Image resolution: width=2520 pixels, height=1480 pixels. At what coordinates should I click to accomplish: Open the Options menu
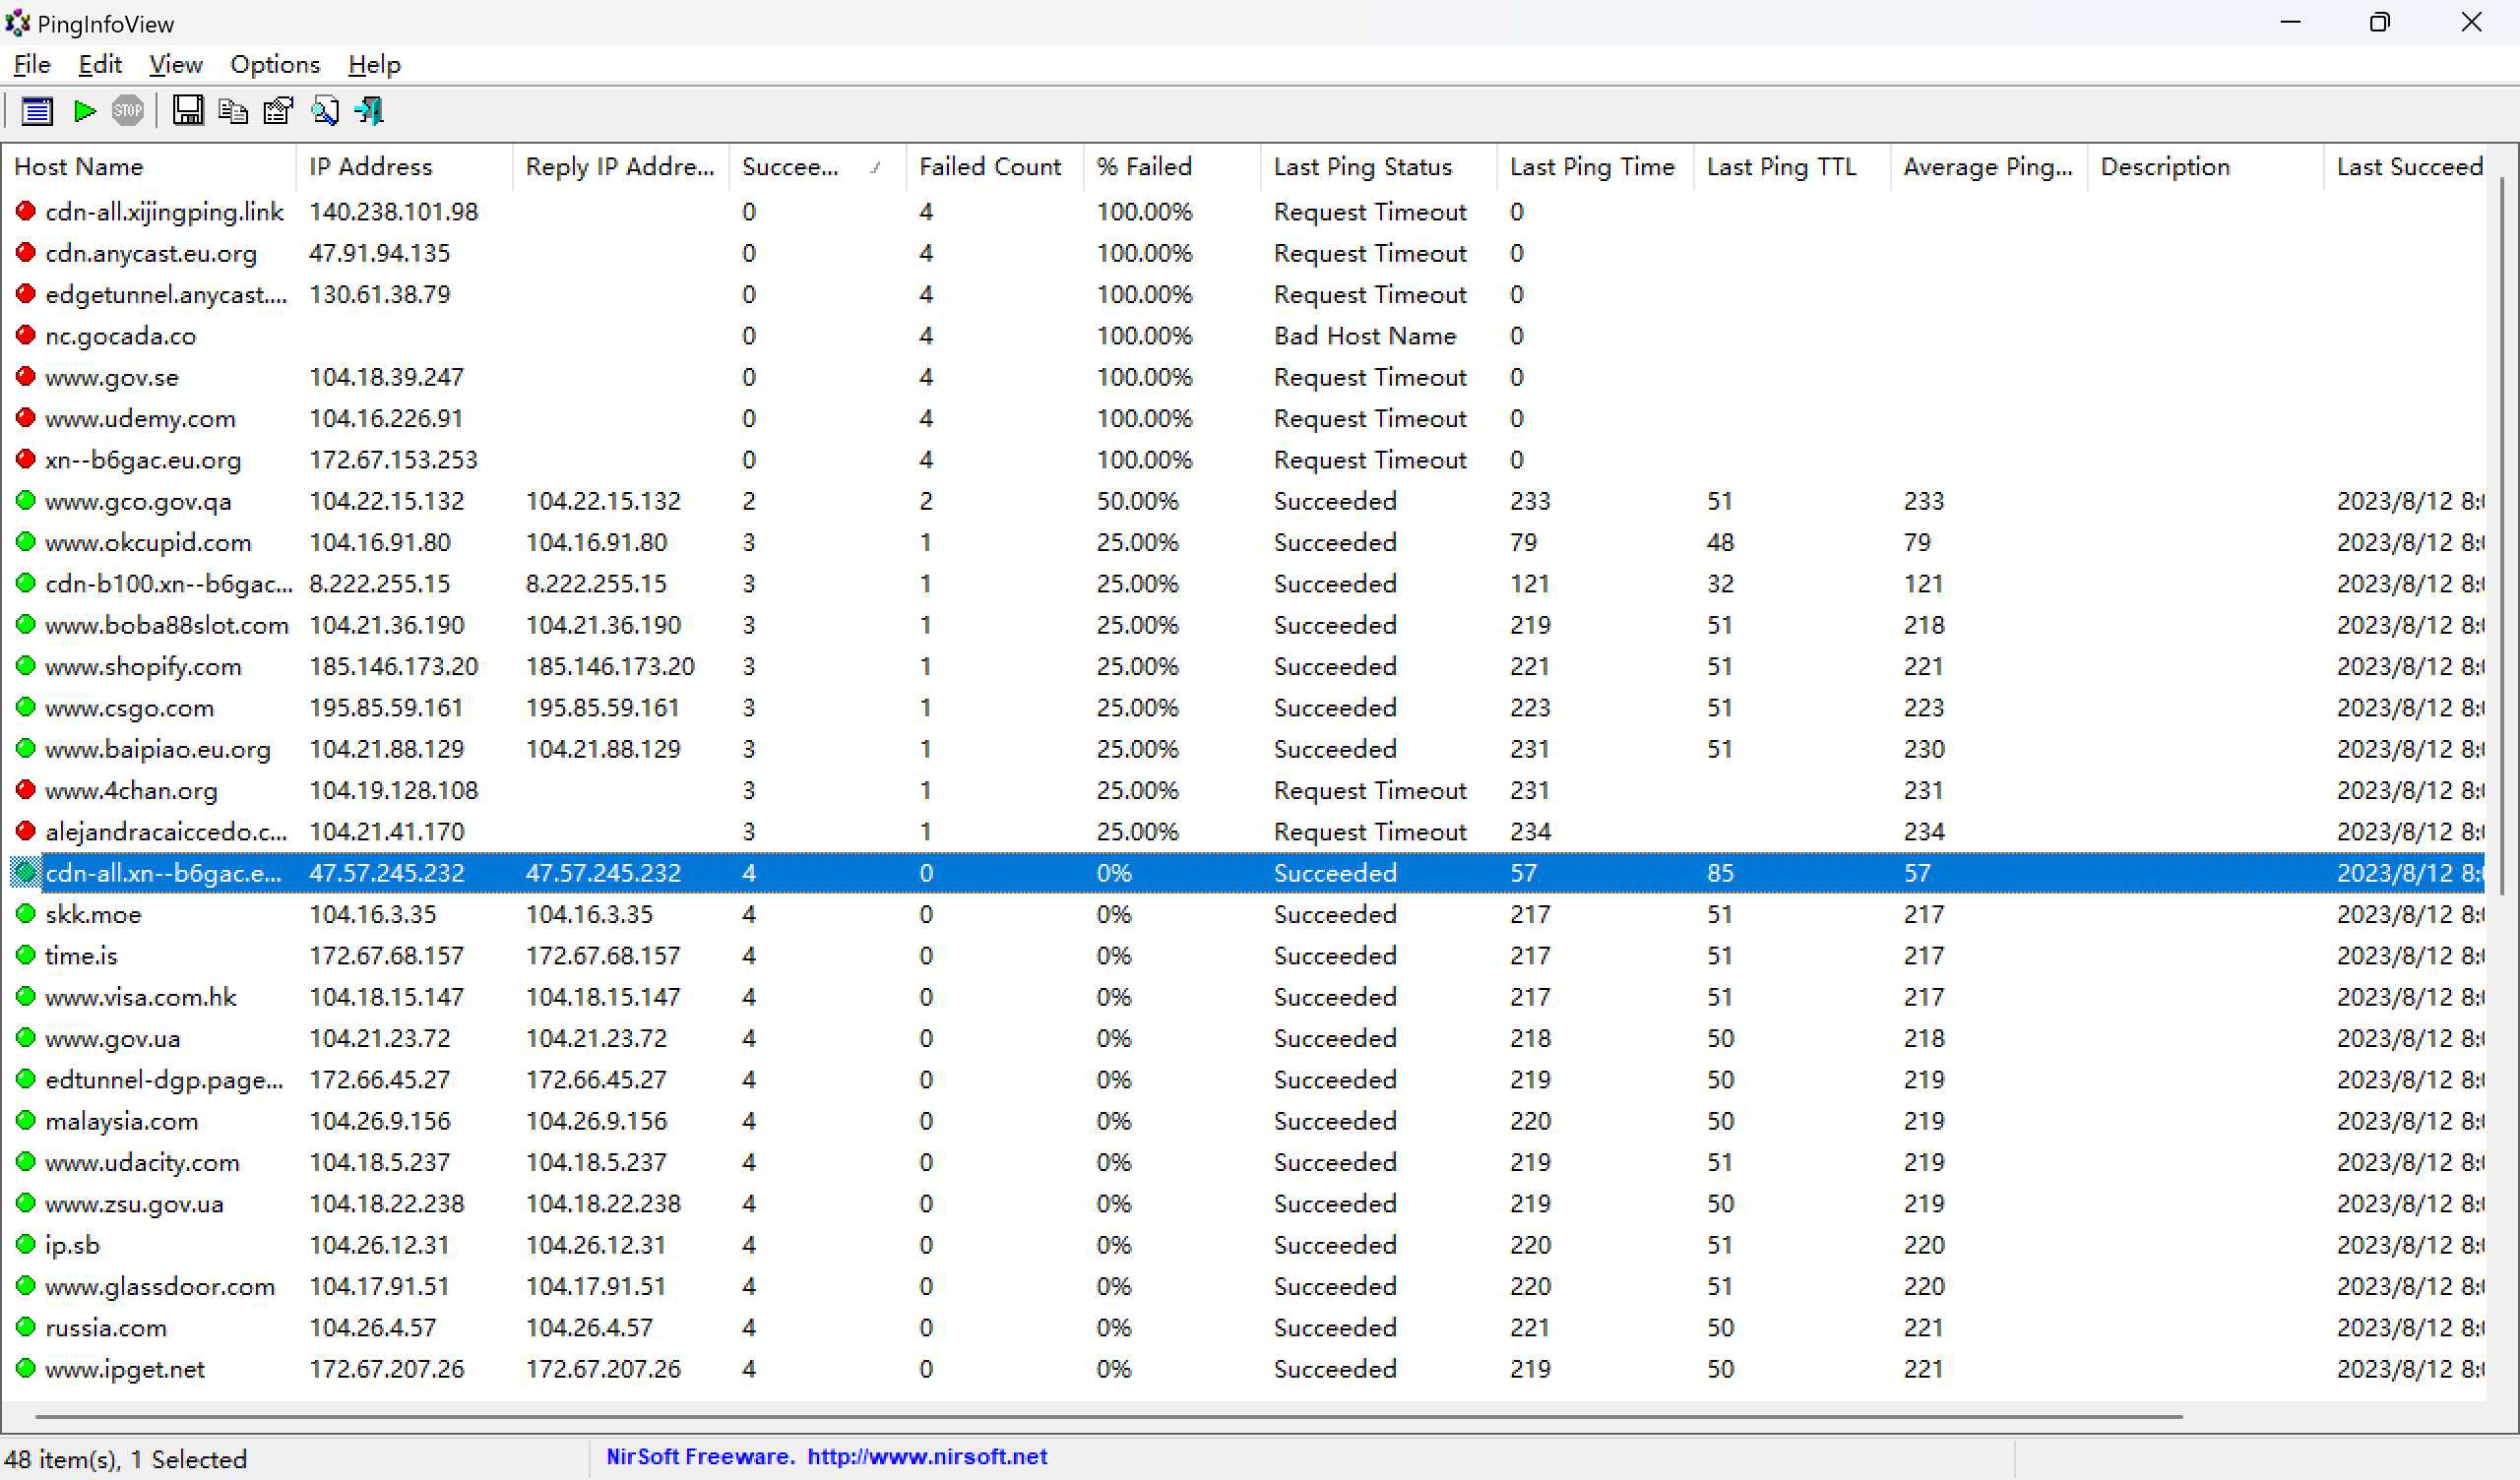point(275,64)
